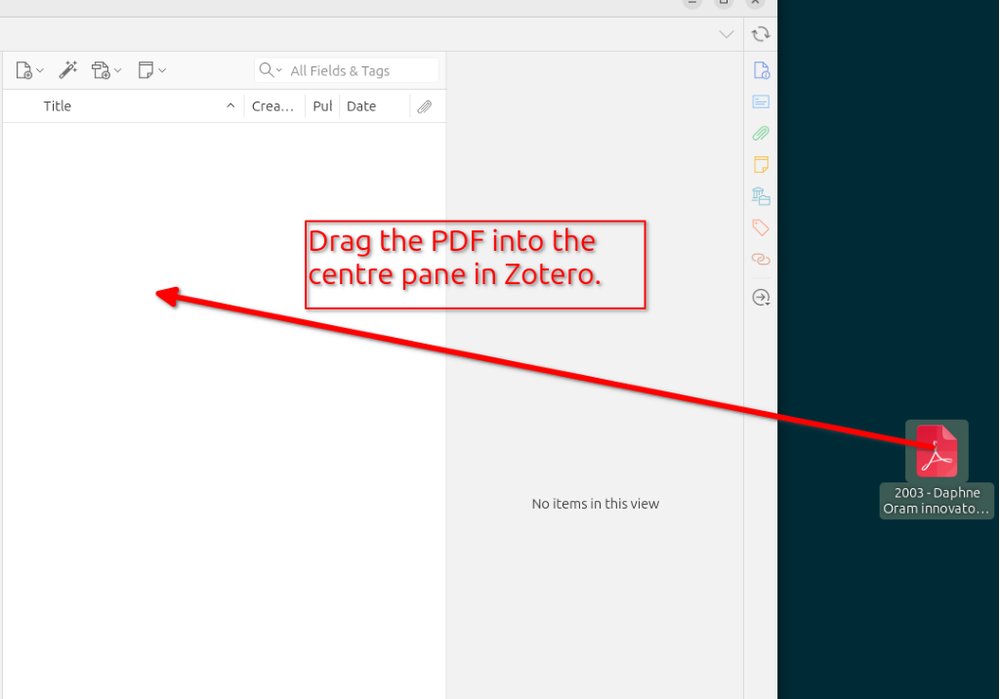Screen dimensions: 1000x699
Task: Sort by the Publication column header
Action: pyautogui.click(x=322, y=107)
